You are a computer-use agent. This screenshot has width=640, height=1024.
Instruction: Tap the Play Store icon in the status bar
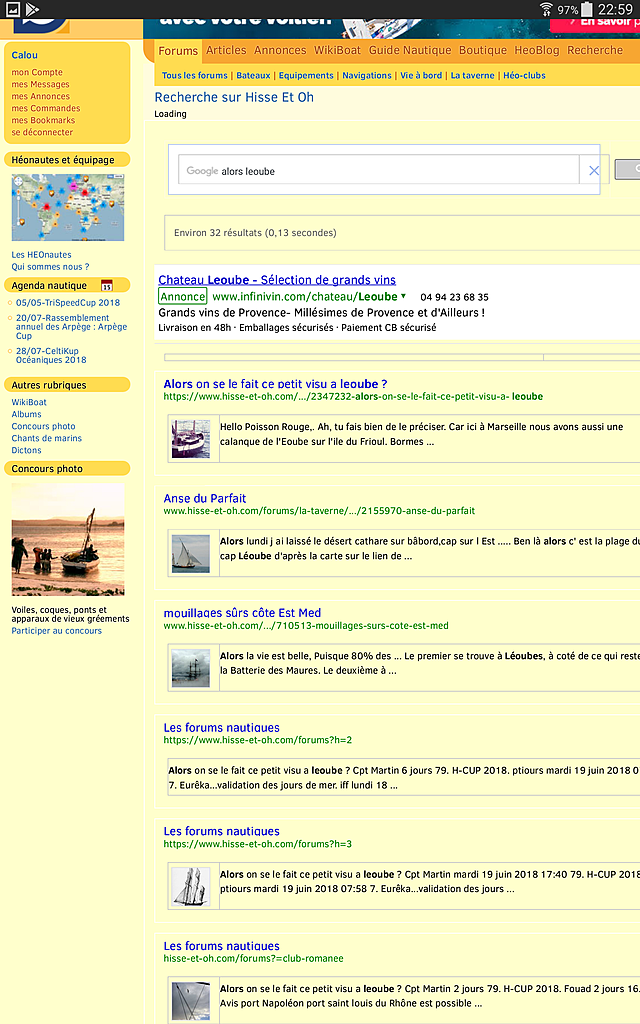tap(32, 9)
